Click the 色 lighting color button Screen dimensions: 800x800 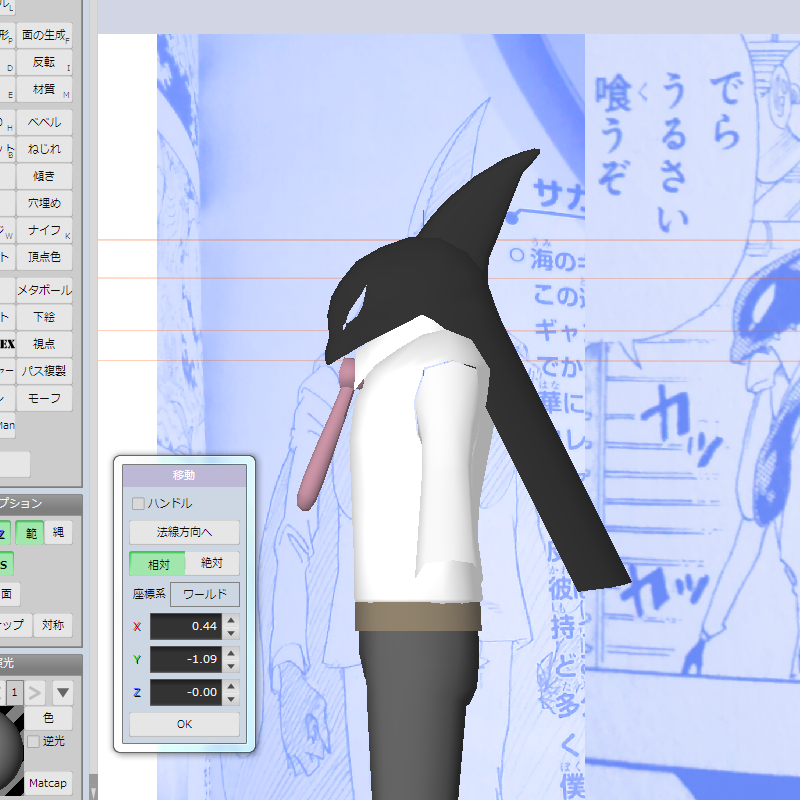point(48,718)
